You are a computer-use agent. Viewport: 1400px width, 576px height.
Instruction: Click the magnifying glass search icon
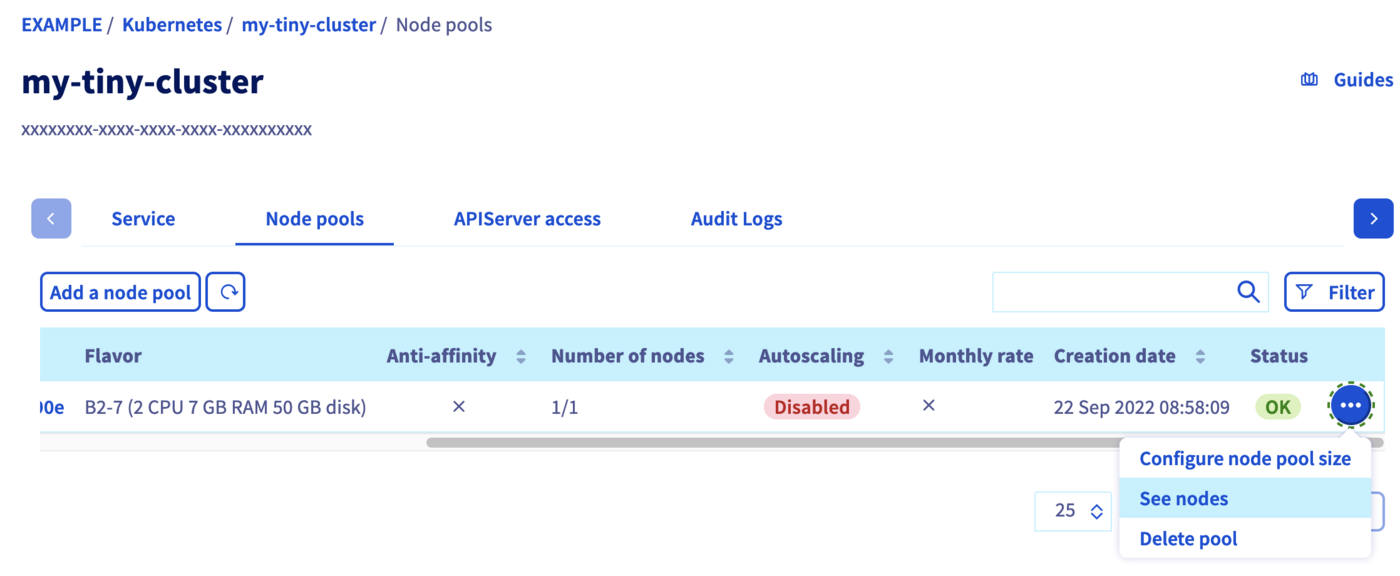pos(1247,291)
